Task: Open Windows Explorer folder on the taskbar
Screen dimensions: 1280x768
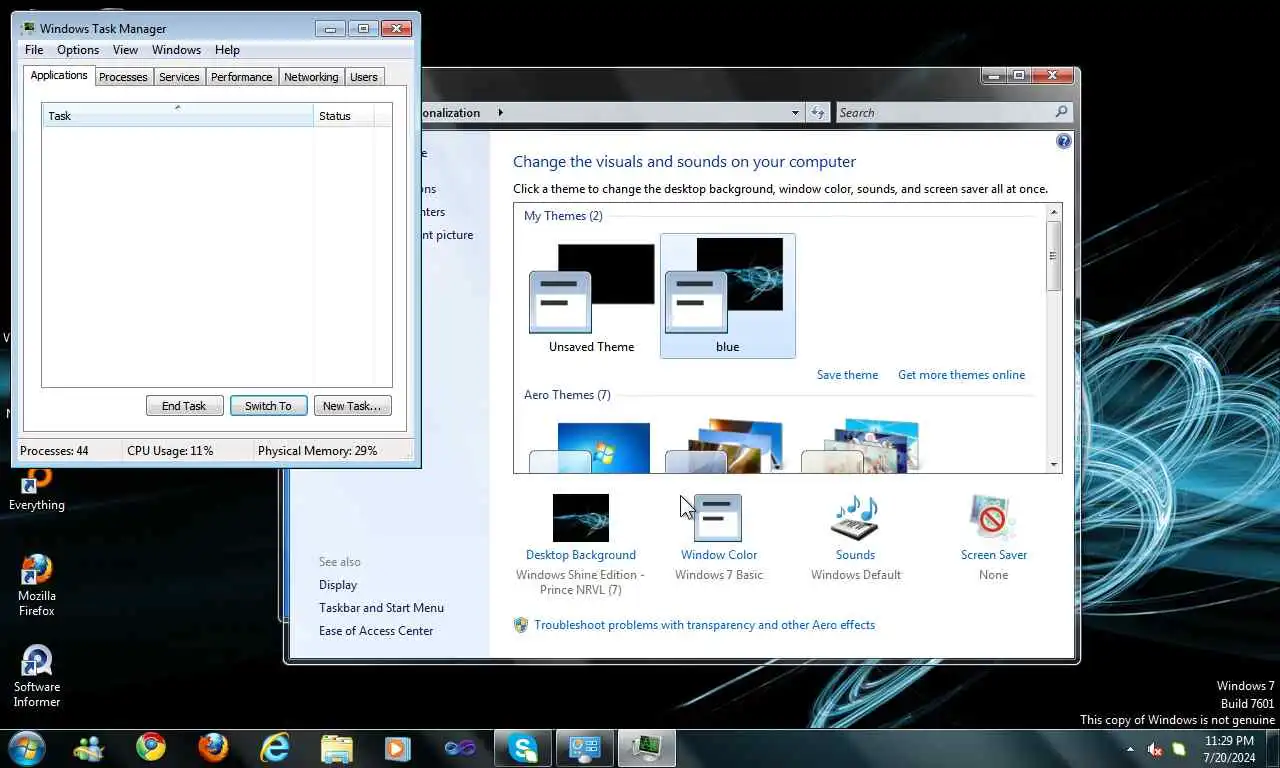Action: pos(337,747)
